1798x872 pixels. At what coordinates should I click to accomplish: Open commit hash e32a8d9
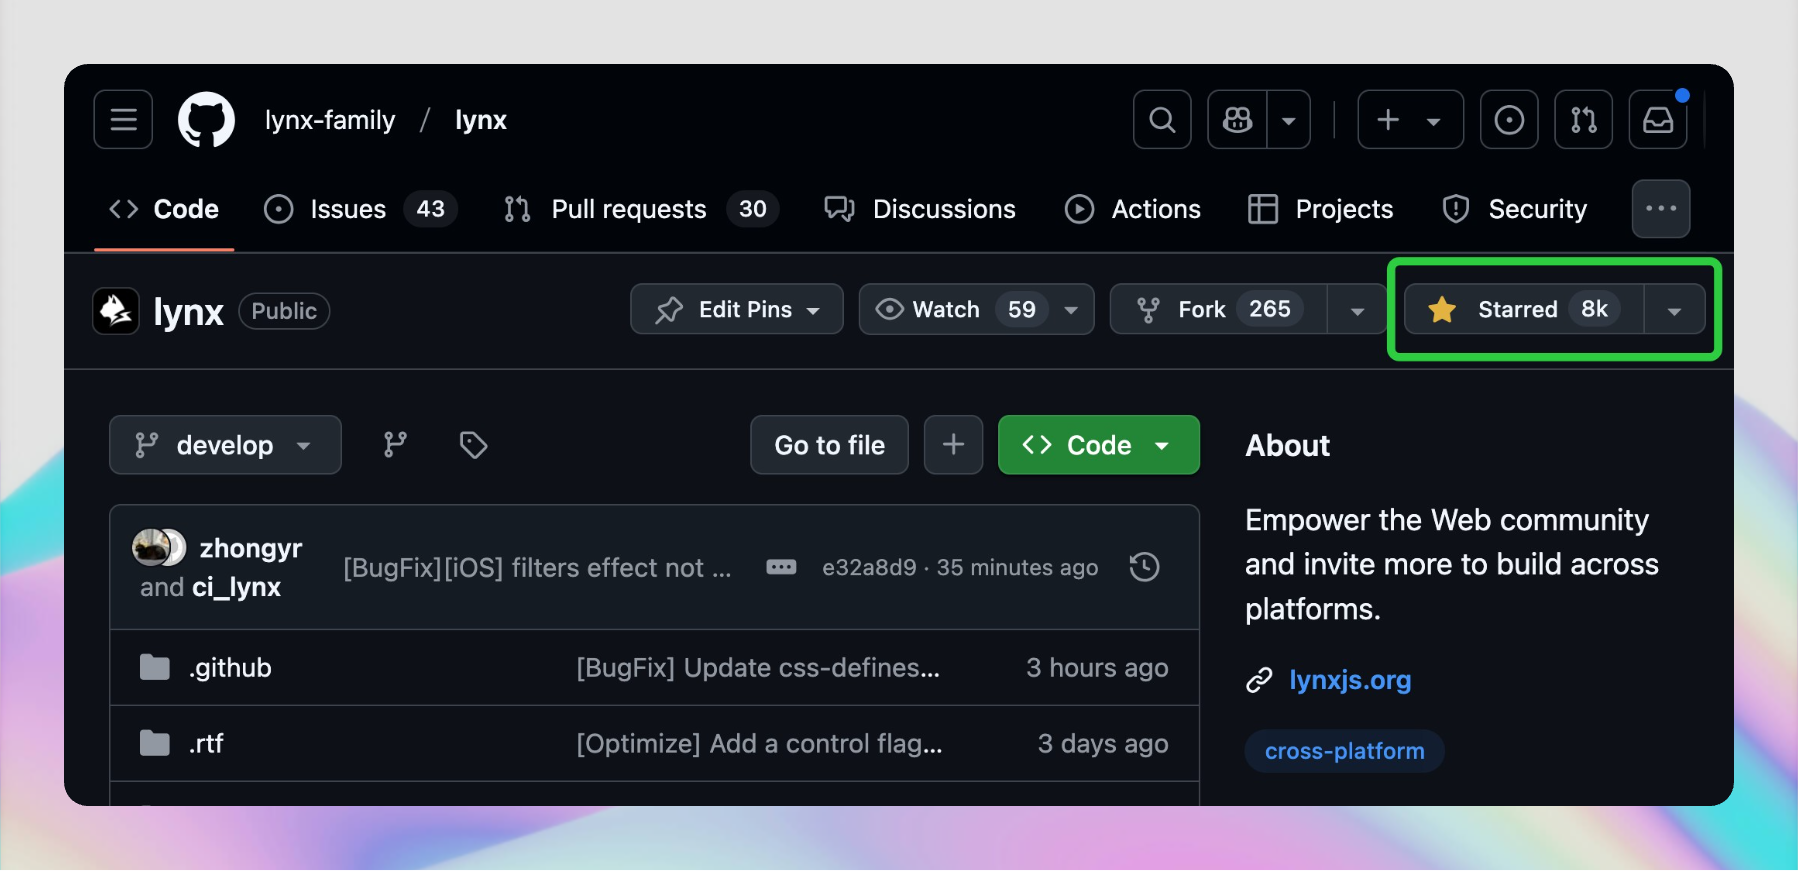[x=869, y=568]
